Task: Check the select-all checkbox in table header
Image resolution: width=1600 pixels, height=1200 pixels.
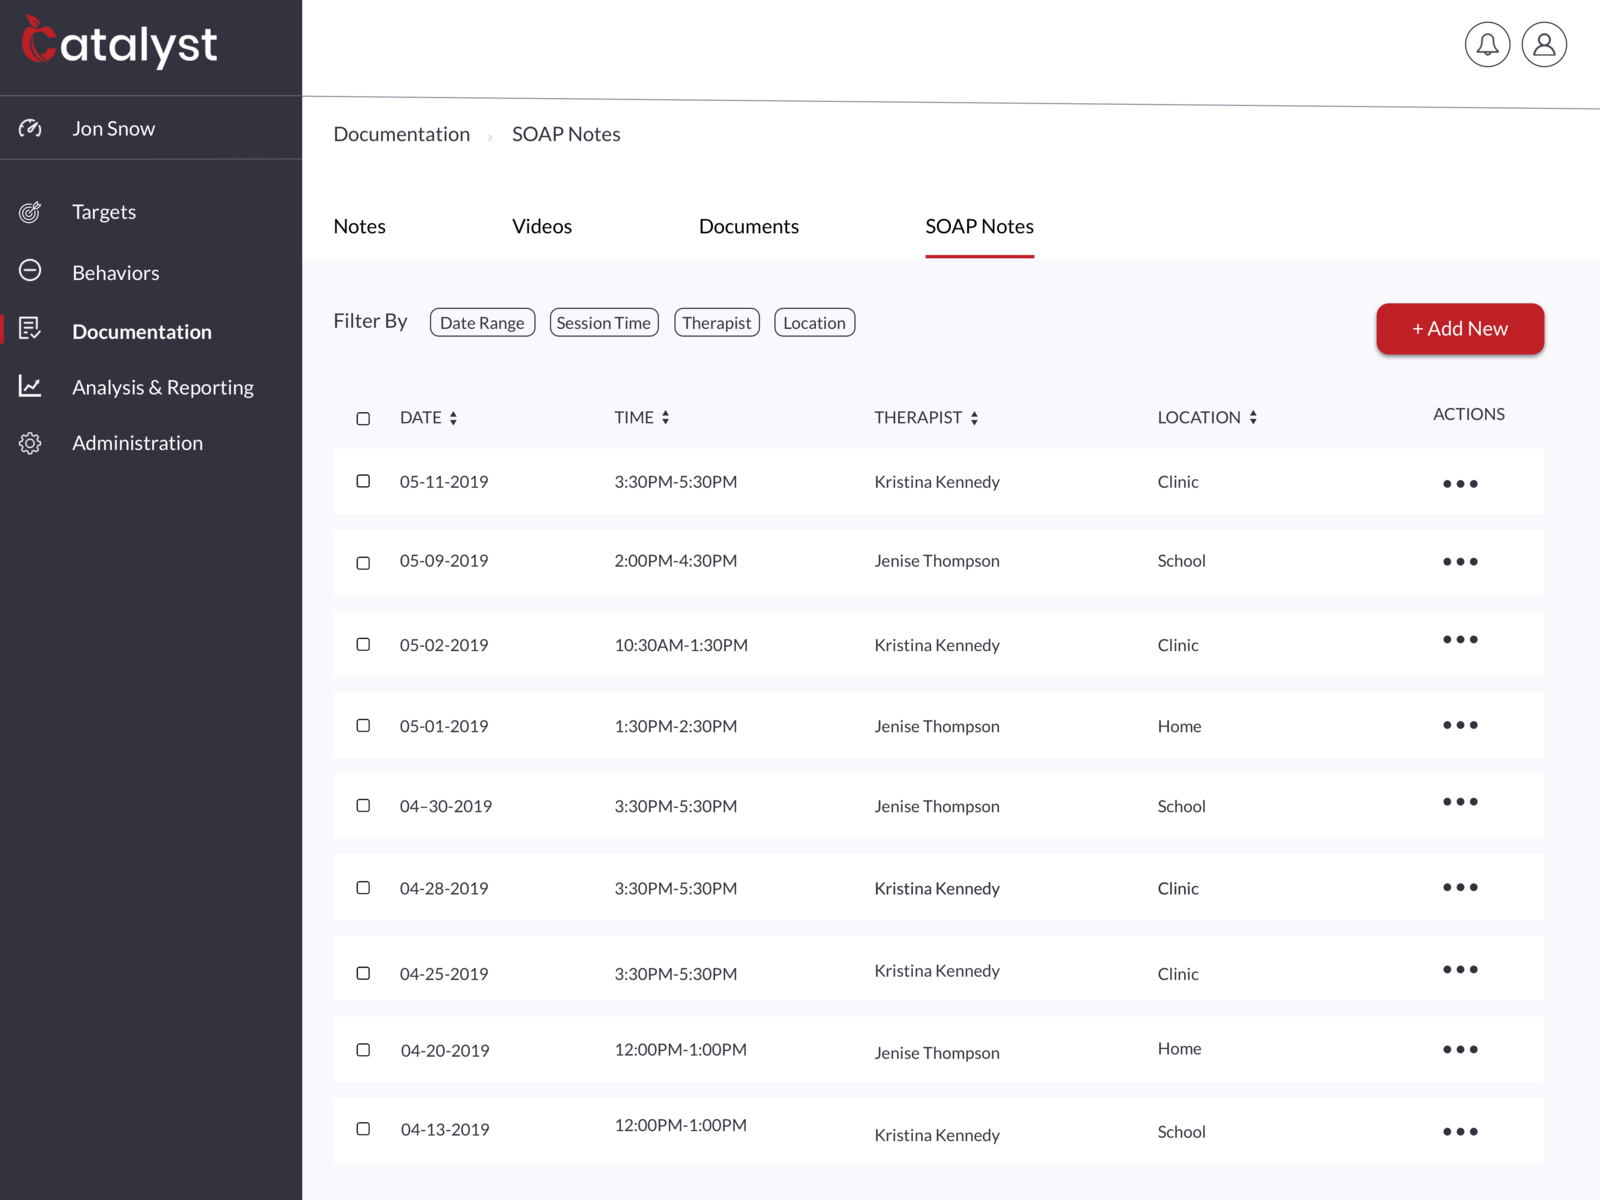Action: pyautogui.click(x=363, y=419)
